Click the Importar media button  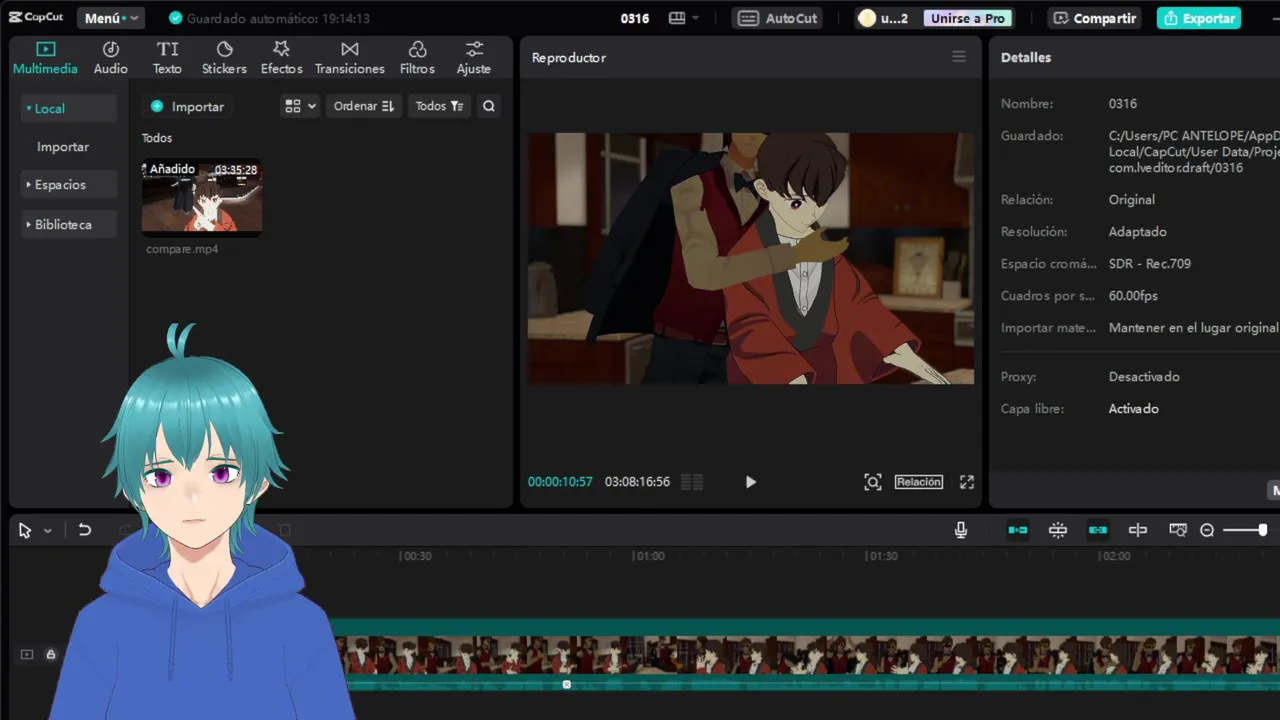[187, 106]
